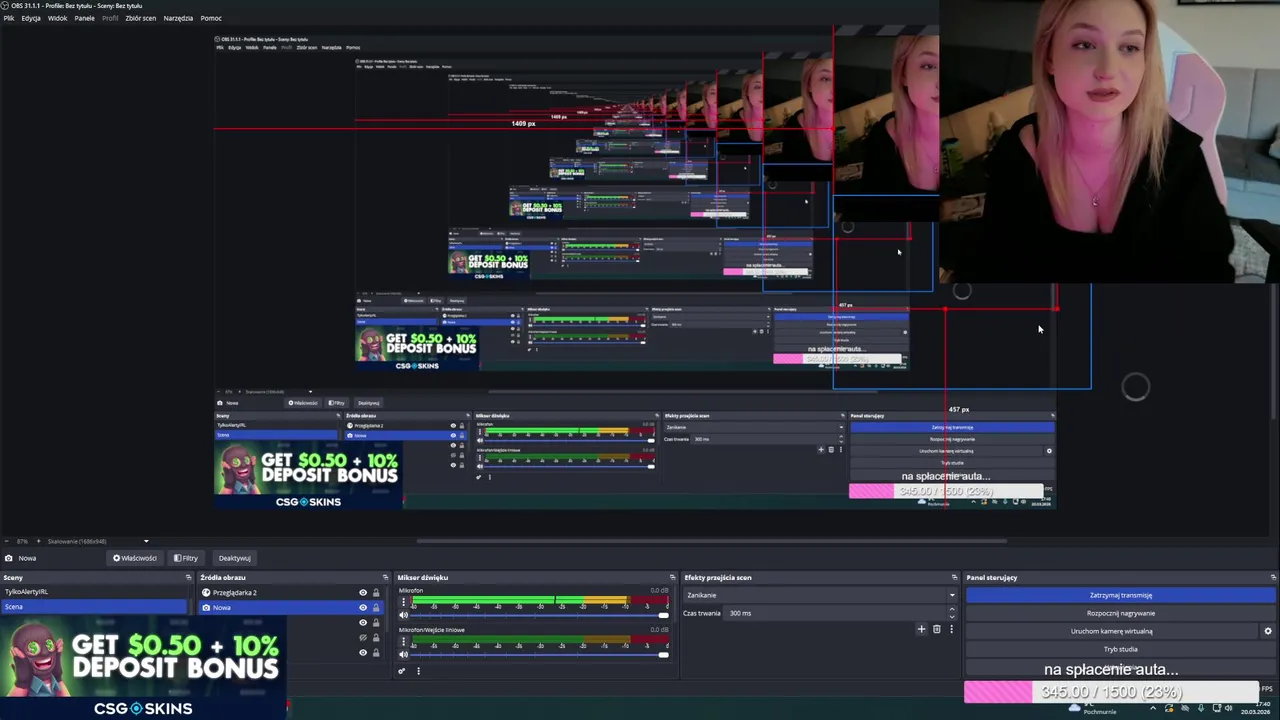This screenshot has width=1280, height=720.
Task: Open virtual camera settings gear icon
Action: pos(1268,631)
